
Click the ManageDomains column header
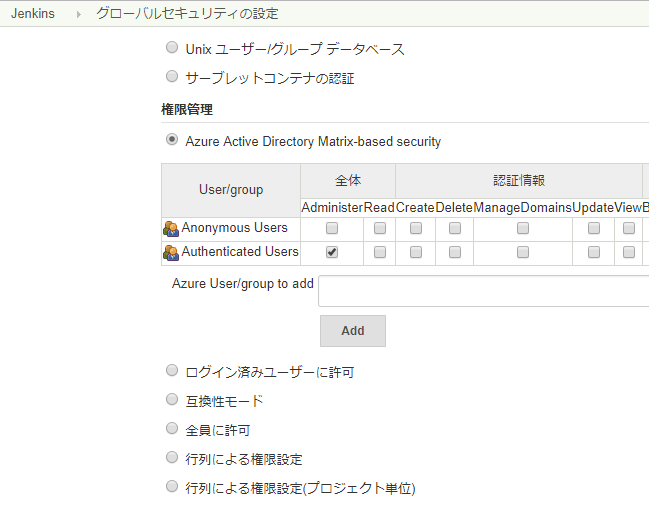(x=522, y=207)
